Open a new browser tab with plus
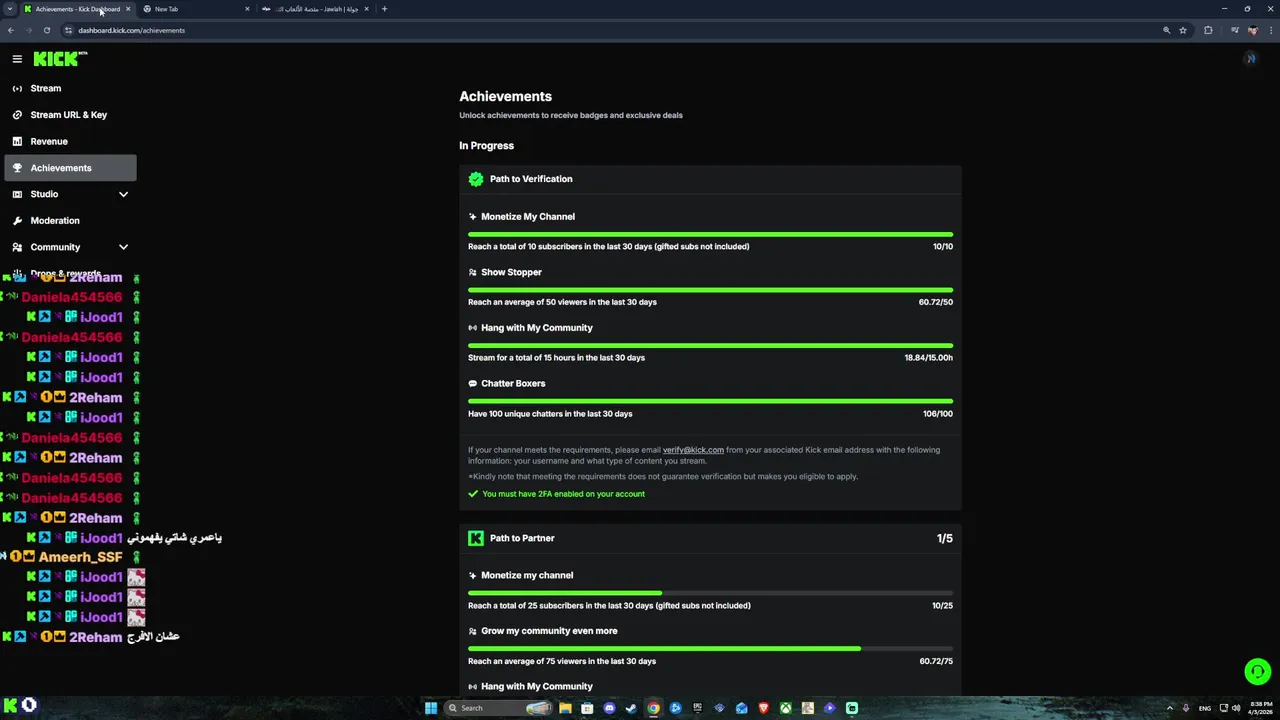This screenshot has width=1280, height=720. coord(385,9)
